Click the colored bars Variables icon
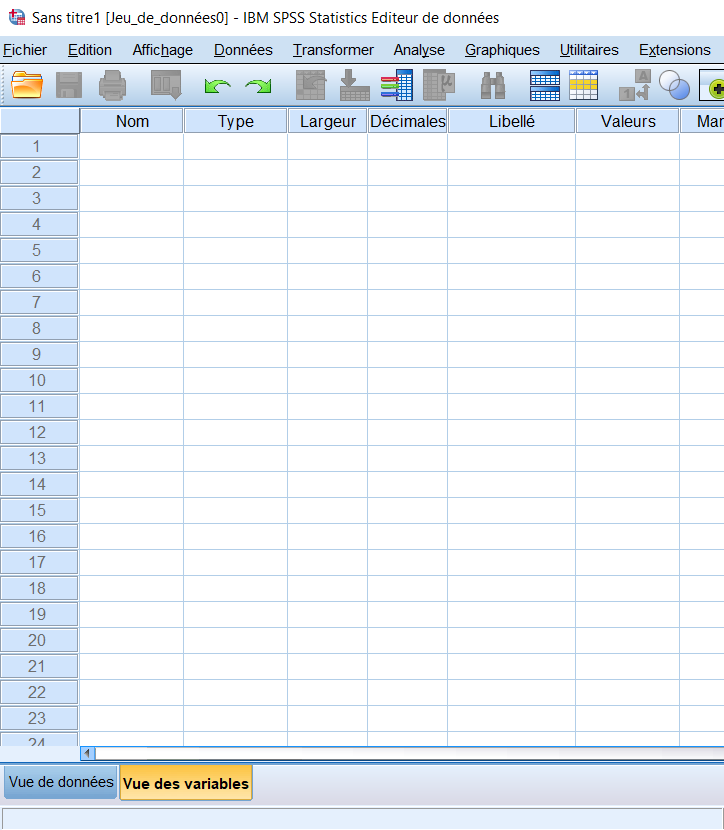This screenshot has width=724, height=830. 396,85
